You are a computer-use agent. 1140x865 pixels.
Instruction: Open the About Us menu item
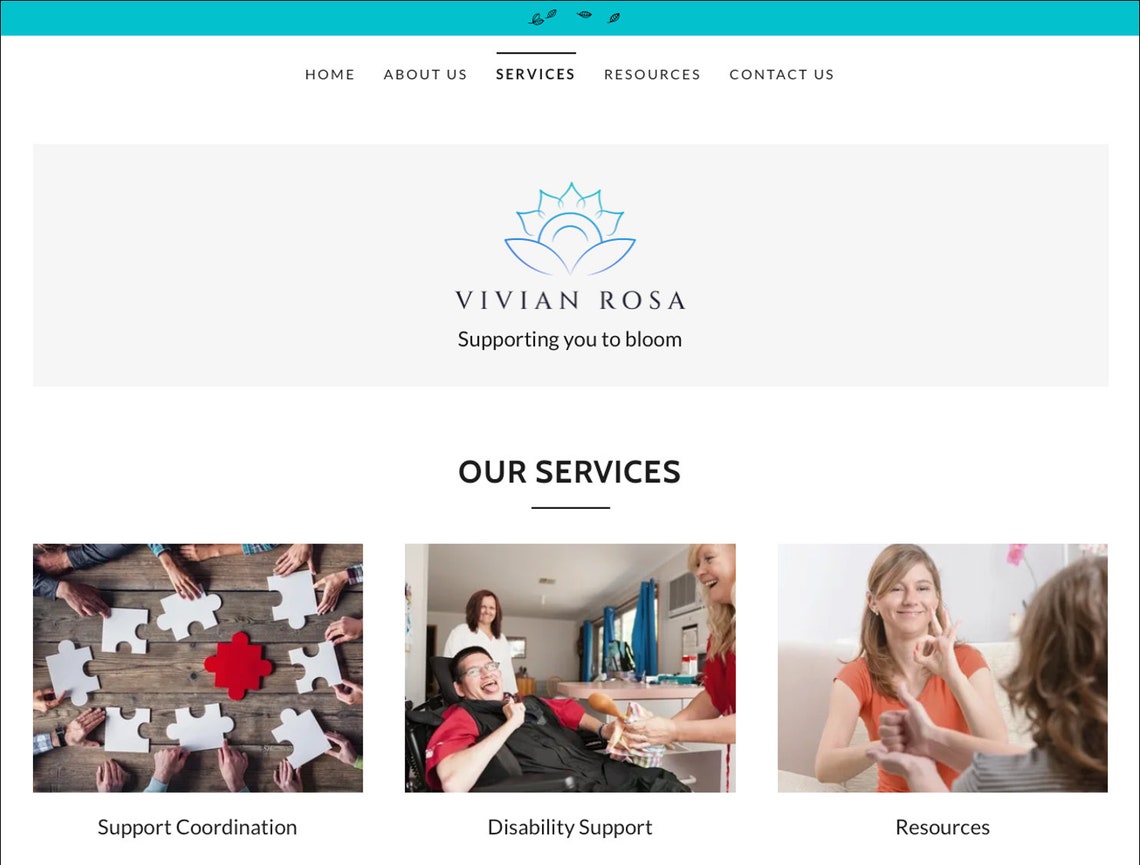pyautogui.click(x=425, y=74)
